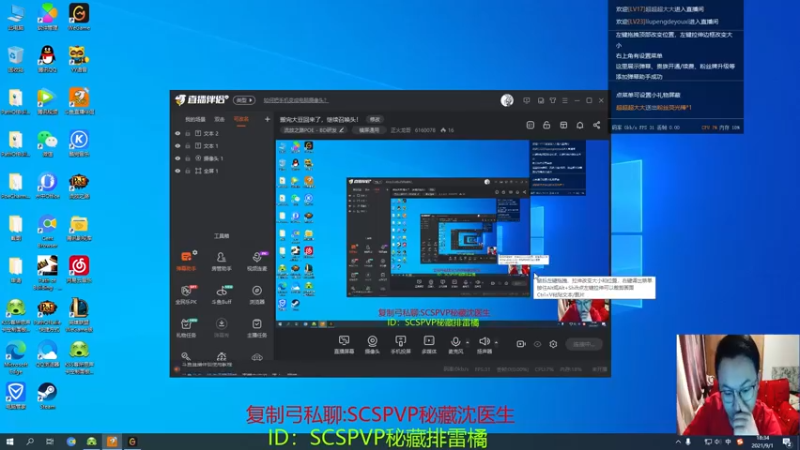Image resolution: width=800 pixels, height=450 pixels.
Task: Click the clipboard icon above preview
Action: 530,125
